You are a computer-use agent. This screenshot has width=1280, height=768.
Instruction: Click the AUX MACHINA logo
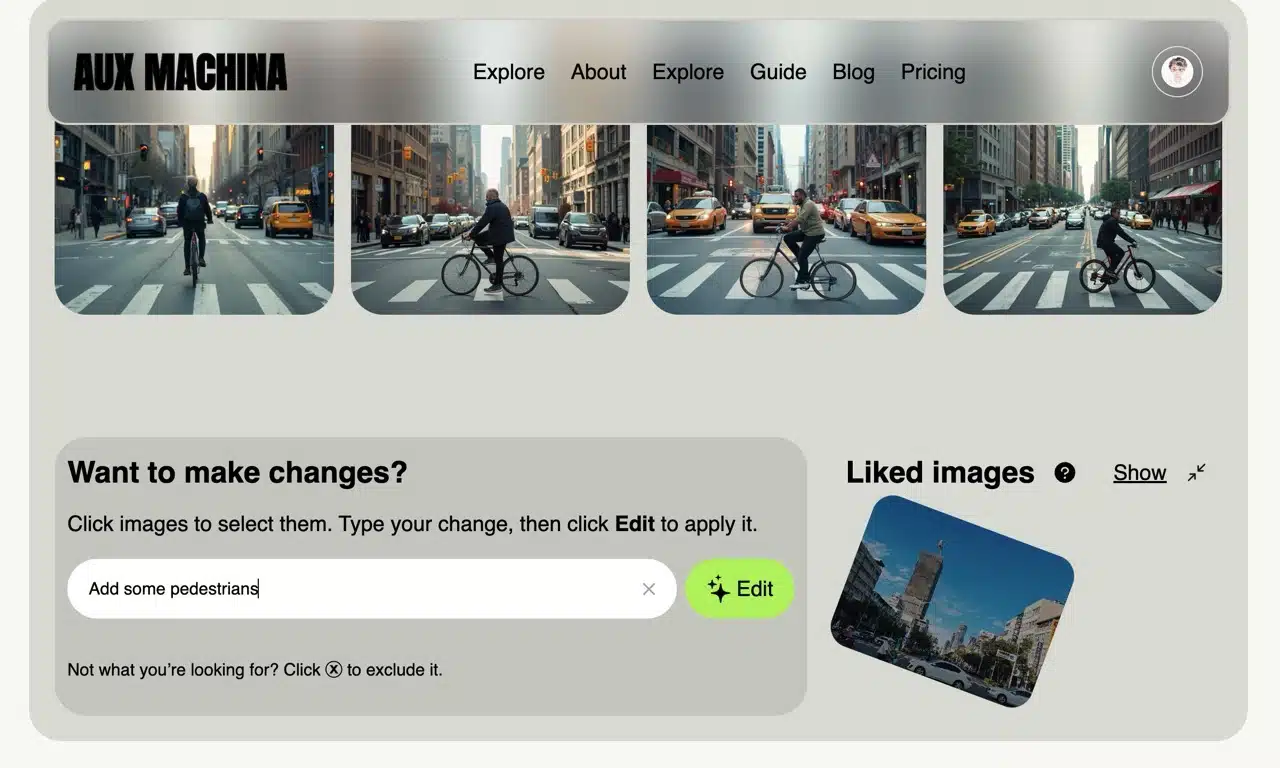pos(180,73)
